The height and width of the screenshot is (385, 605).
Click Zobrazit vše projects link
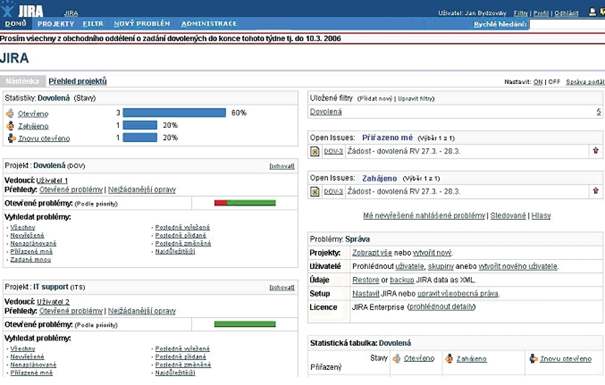(x=372, y=253)
